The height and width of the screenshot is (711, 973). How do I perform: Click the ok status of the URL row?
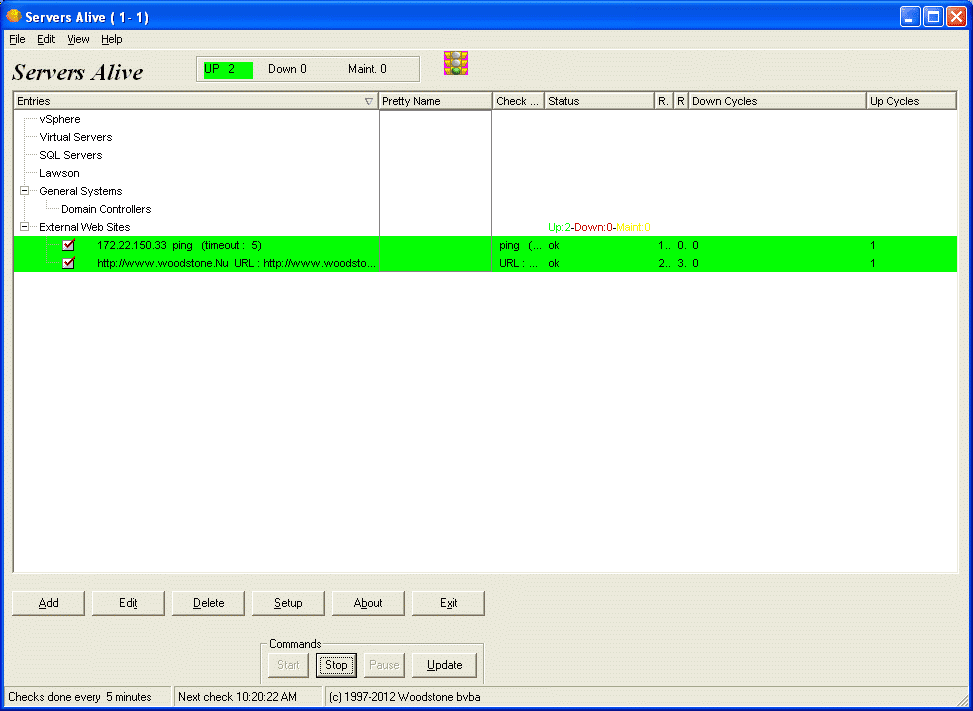point(554,263)
